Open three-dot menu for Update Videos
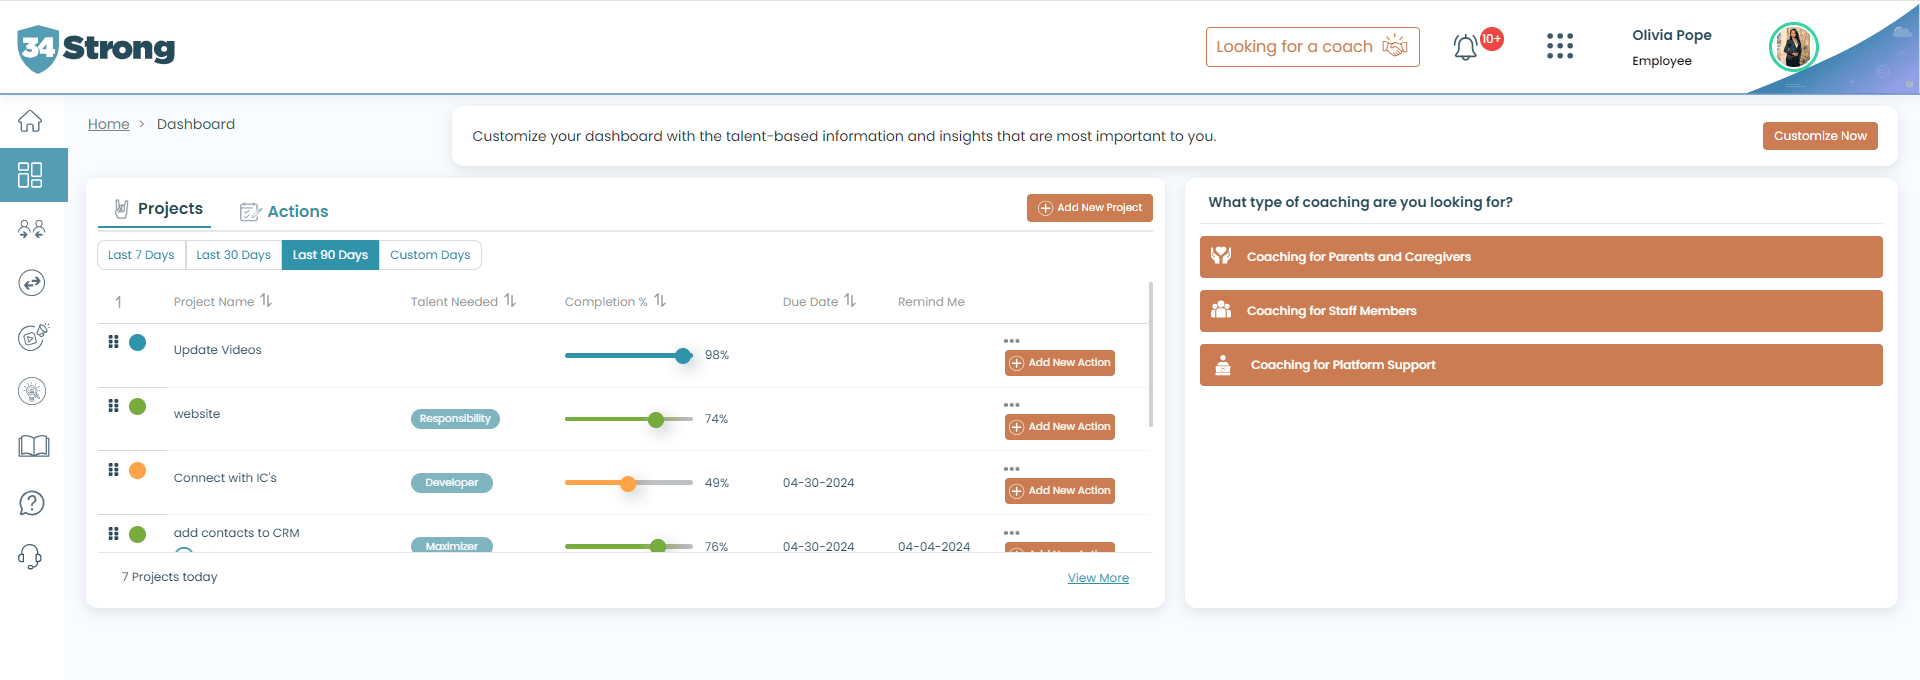Viewport: 1920px width, 680px height. (1011, 341)
